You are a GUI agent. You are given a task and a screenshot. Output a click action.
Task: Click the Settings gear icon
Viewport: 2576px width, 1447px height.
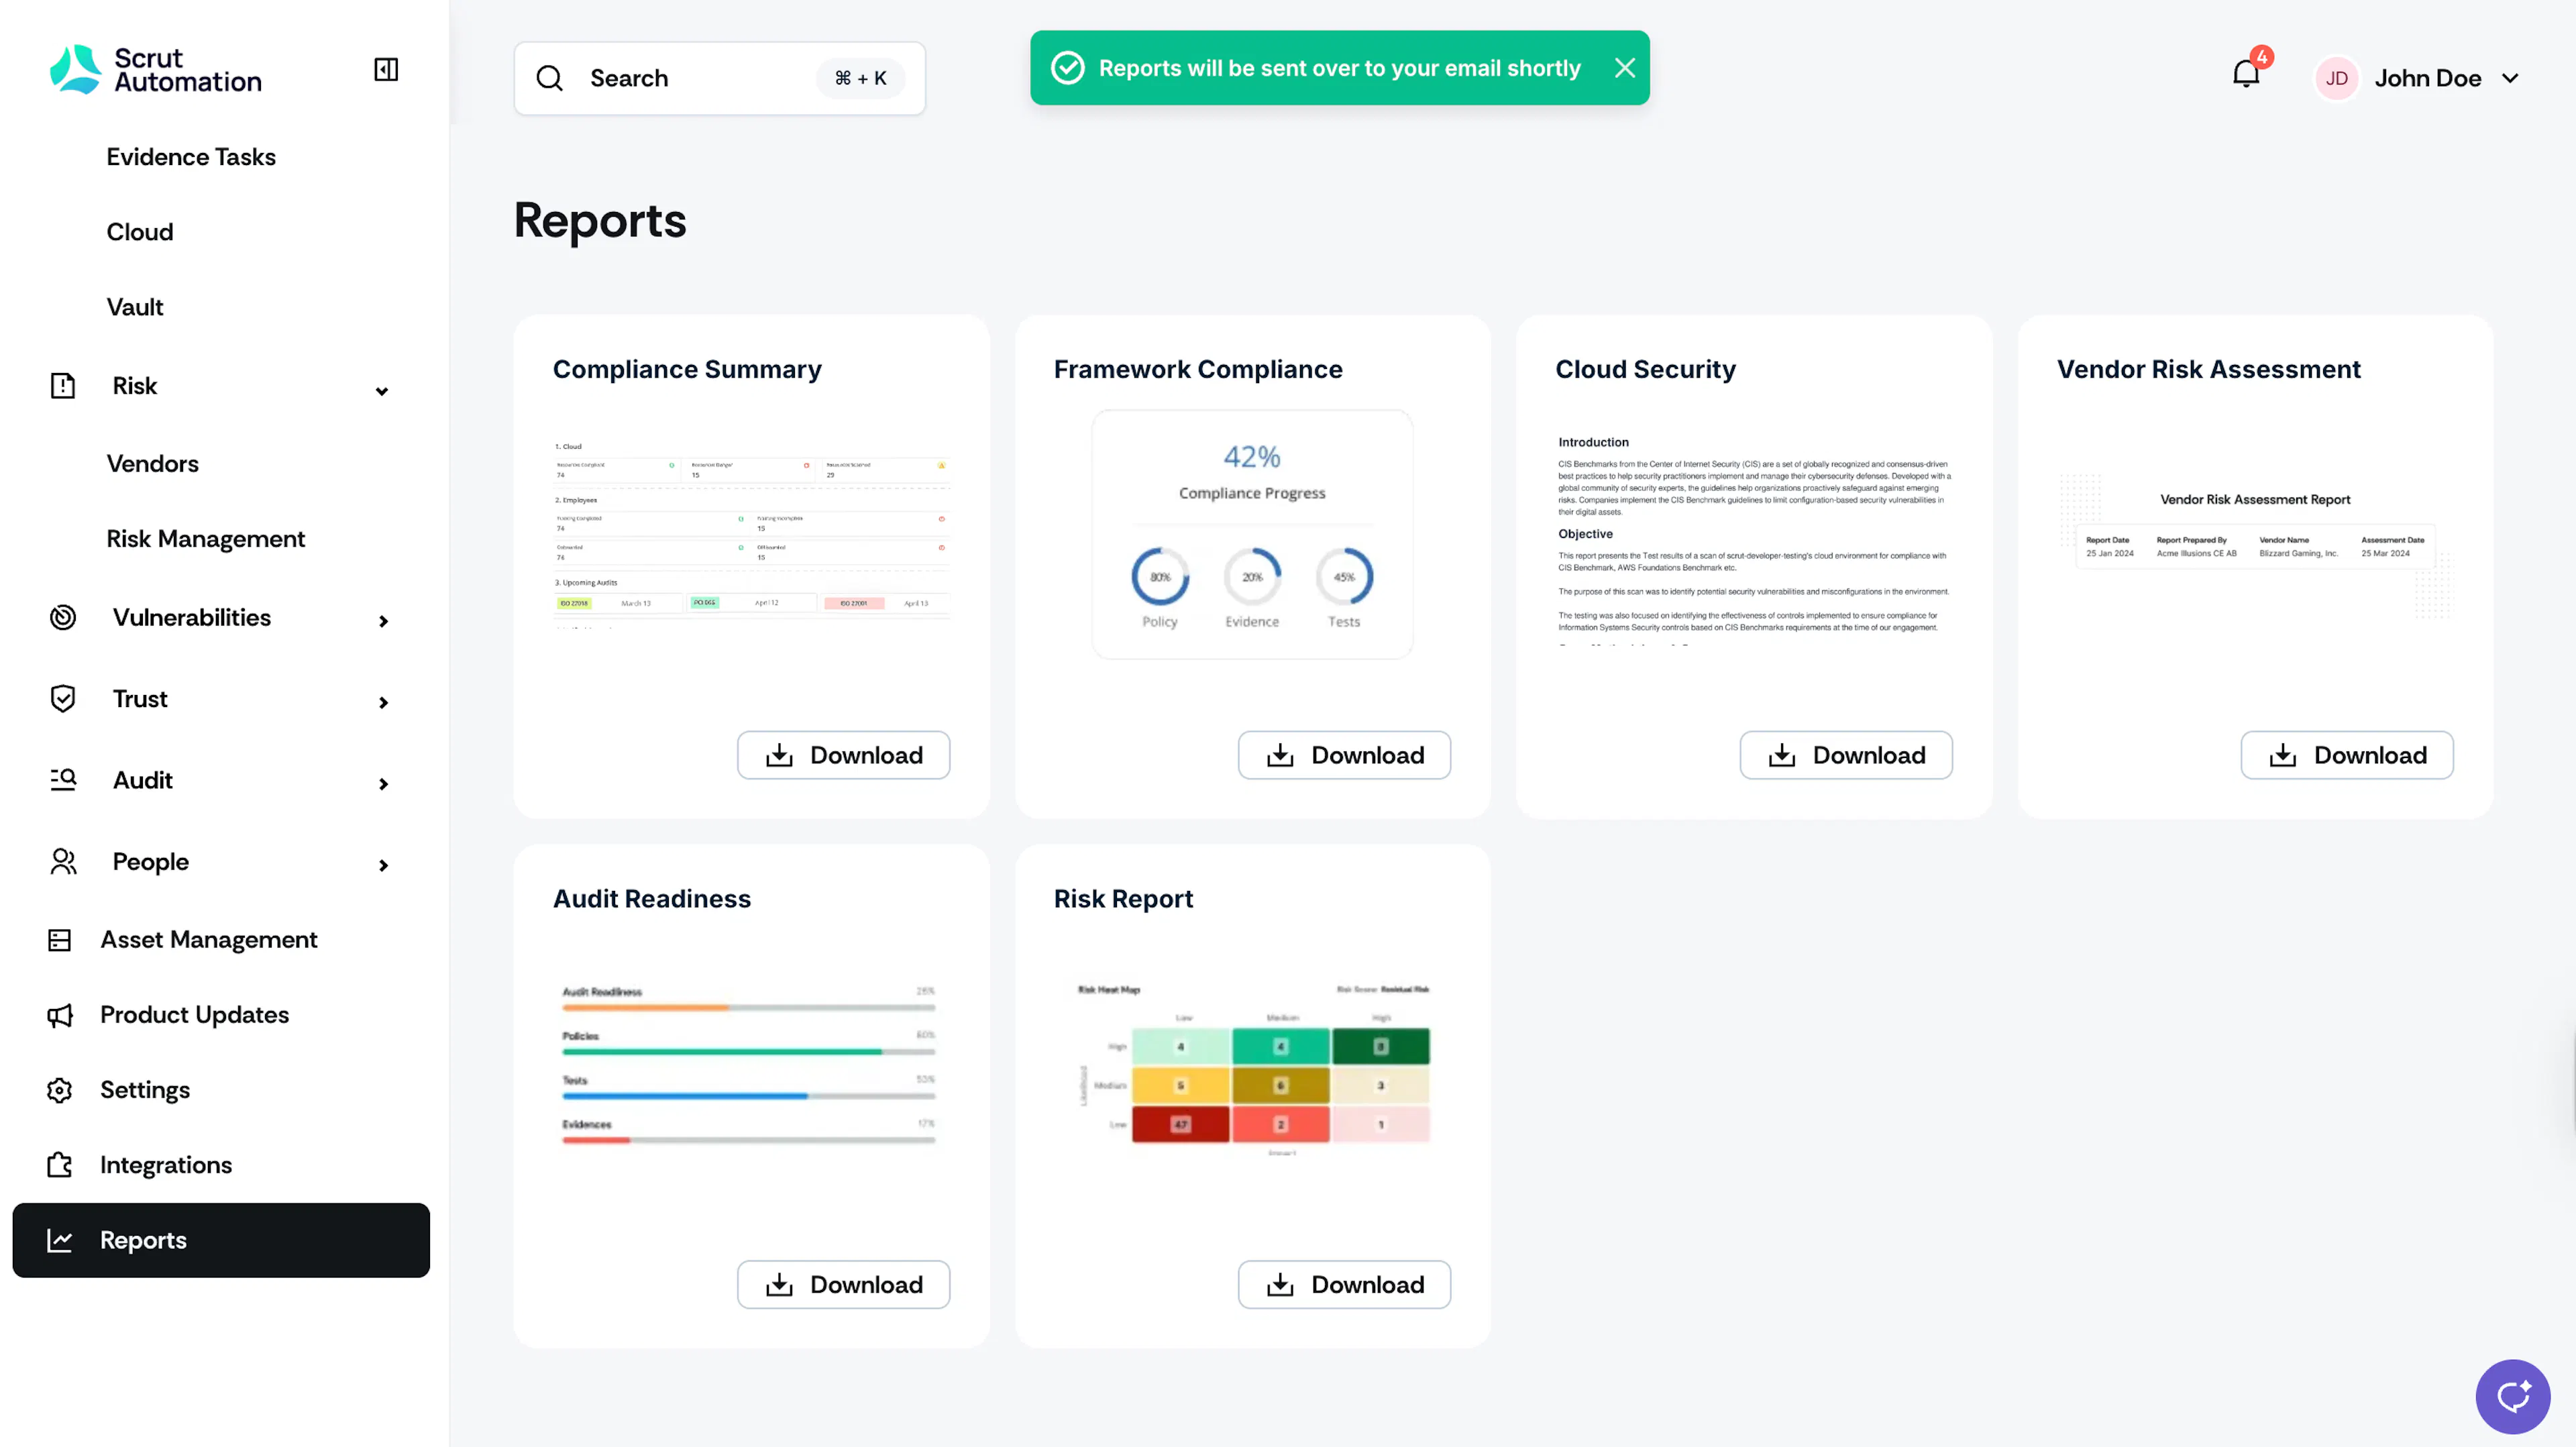pyautogui.click(x=60, y=1090)
